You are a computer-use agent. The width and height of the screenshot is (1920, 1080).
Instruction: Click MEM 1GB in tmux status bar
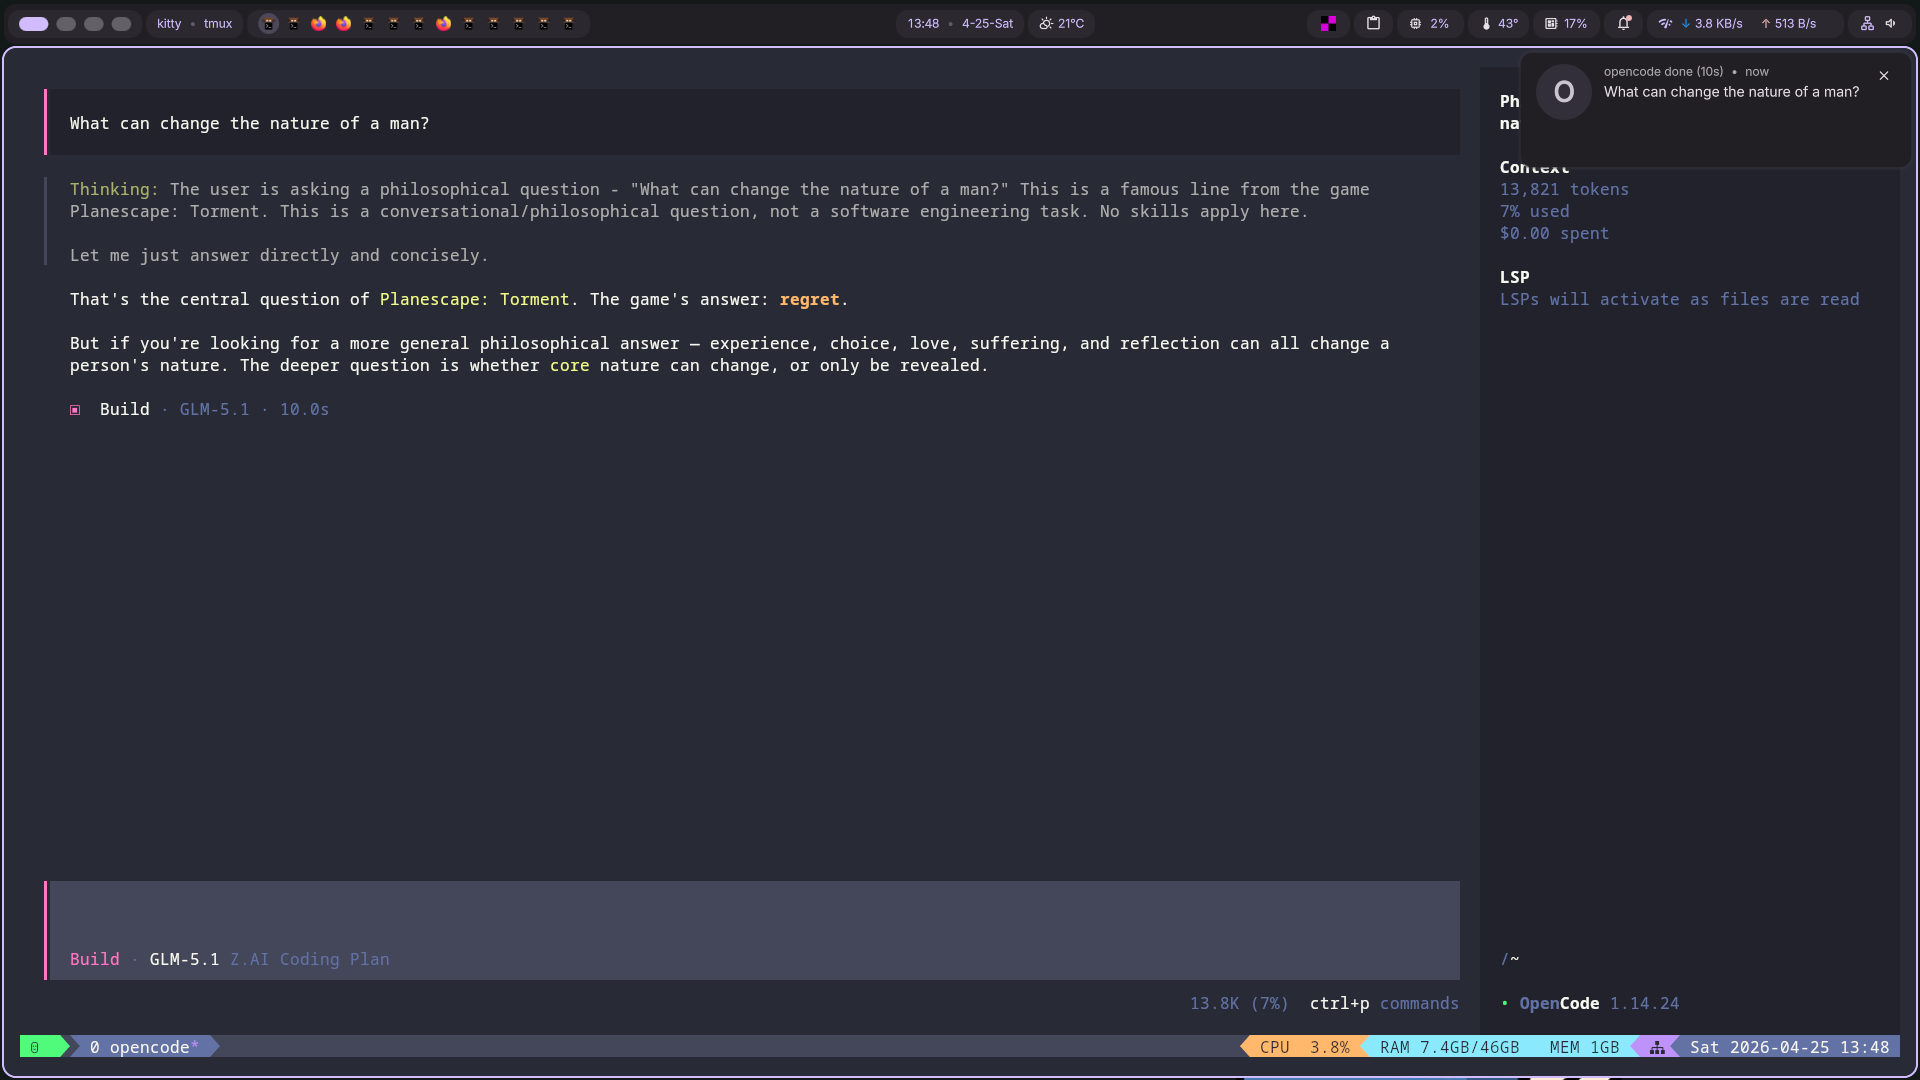[x=1584, y=1047]
